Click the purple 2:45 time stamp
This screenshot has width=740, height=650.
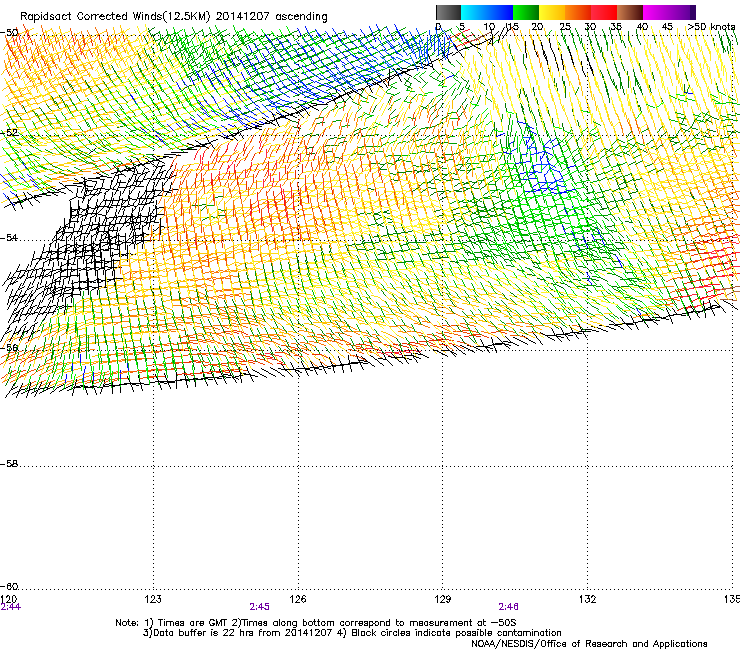point(260,607)
